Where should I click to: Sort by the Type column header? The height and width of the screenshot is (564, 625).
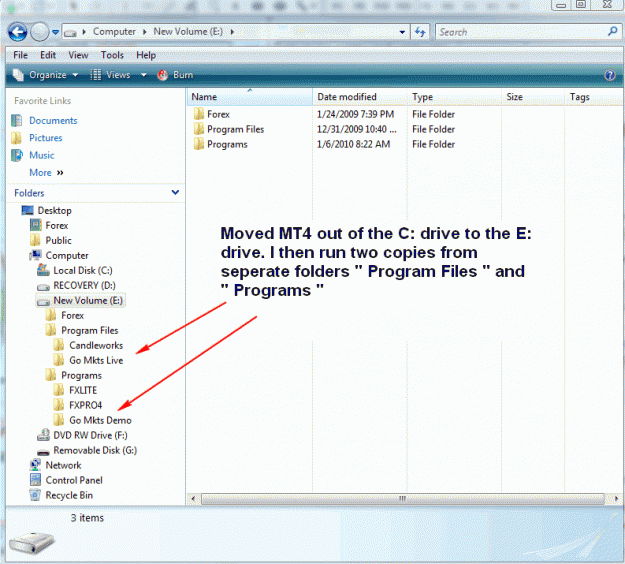454,97
